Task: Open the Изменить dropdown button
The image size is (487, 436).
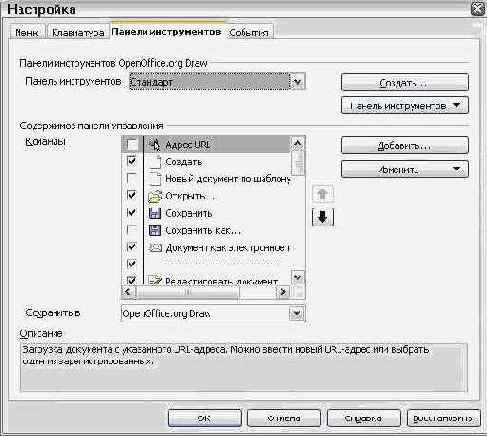Action: tap(405, 170)
